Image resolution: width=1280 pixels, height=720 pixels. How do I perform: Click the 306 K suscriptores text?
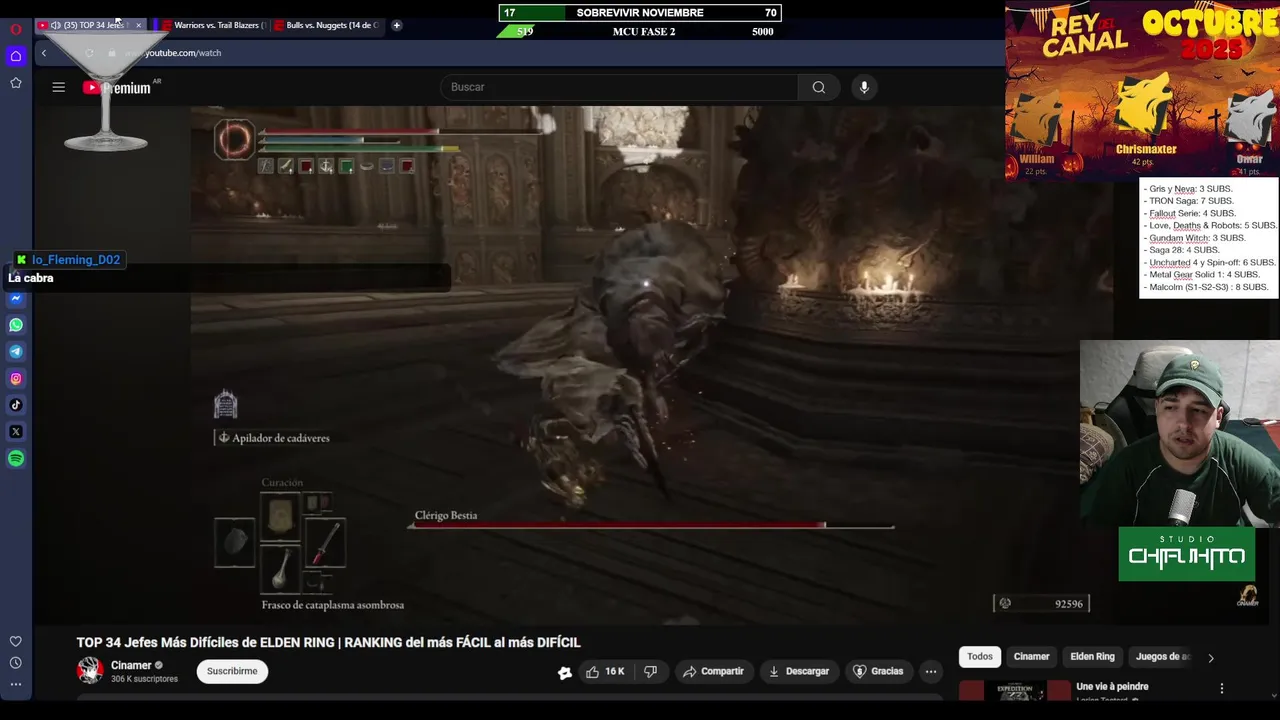(x=144, y=679)
